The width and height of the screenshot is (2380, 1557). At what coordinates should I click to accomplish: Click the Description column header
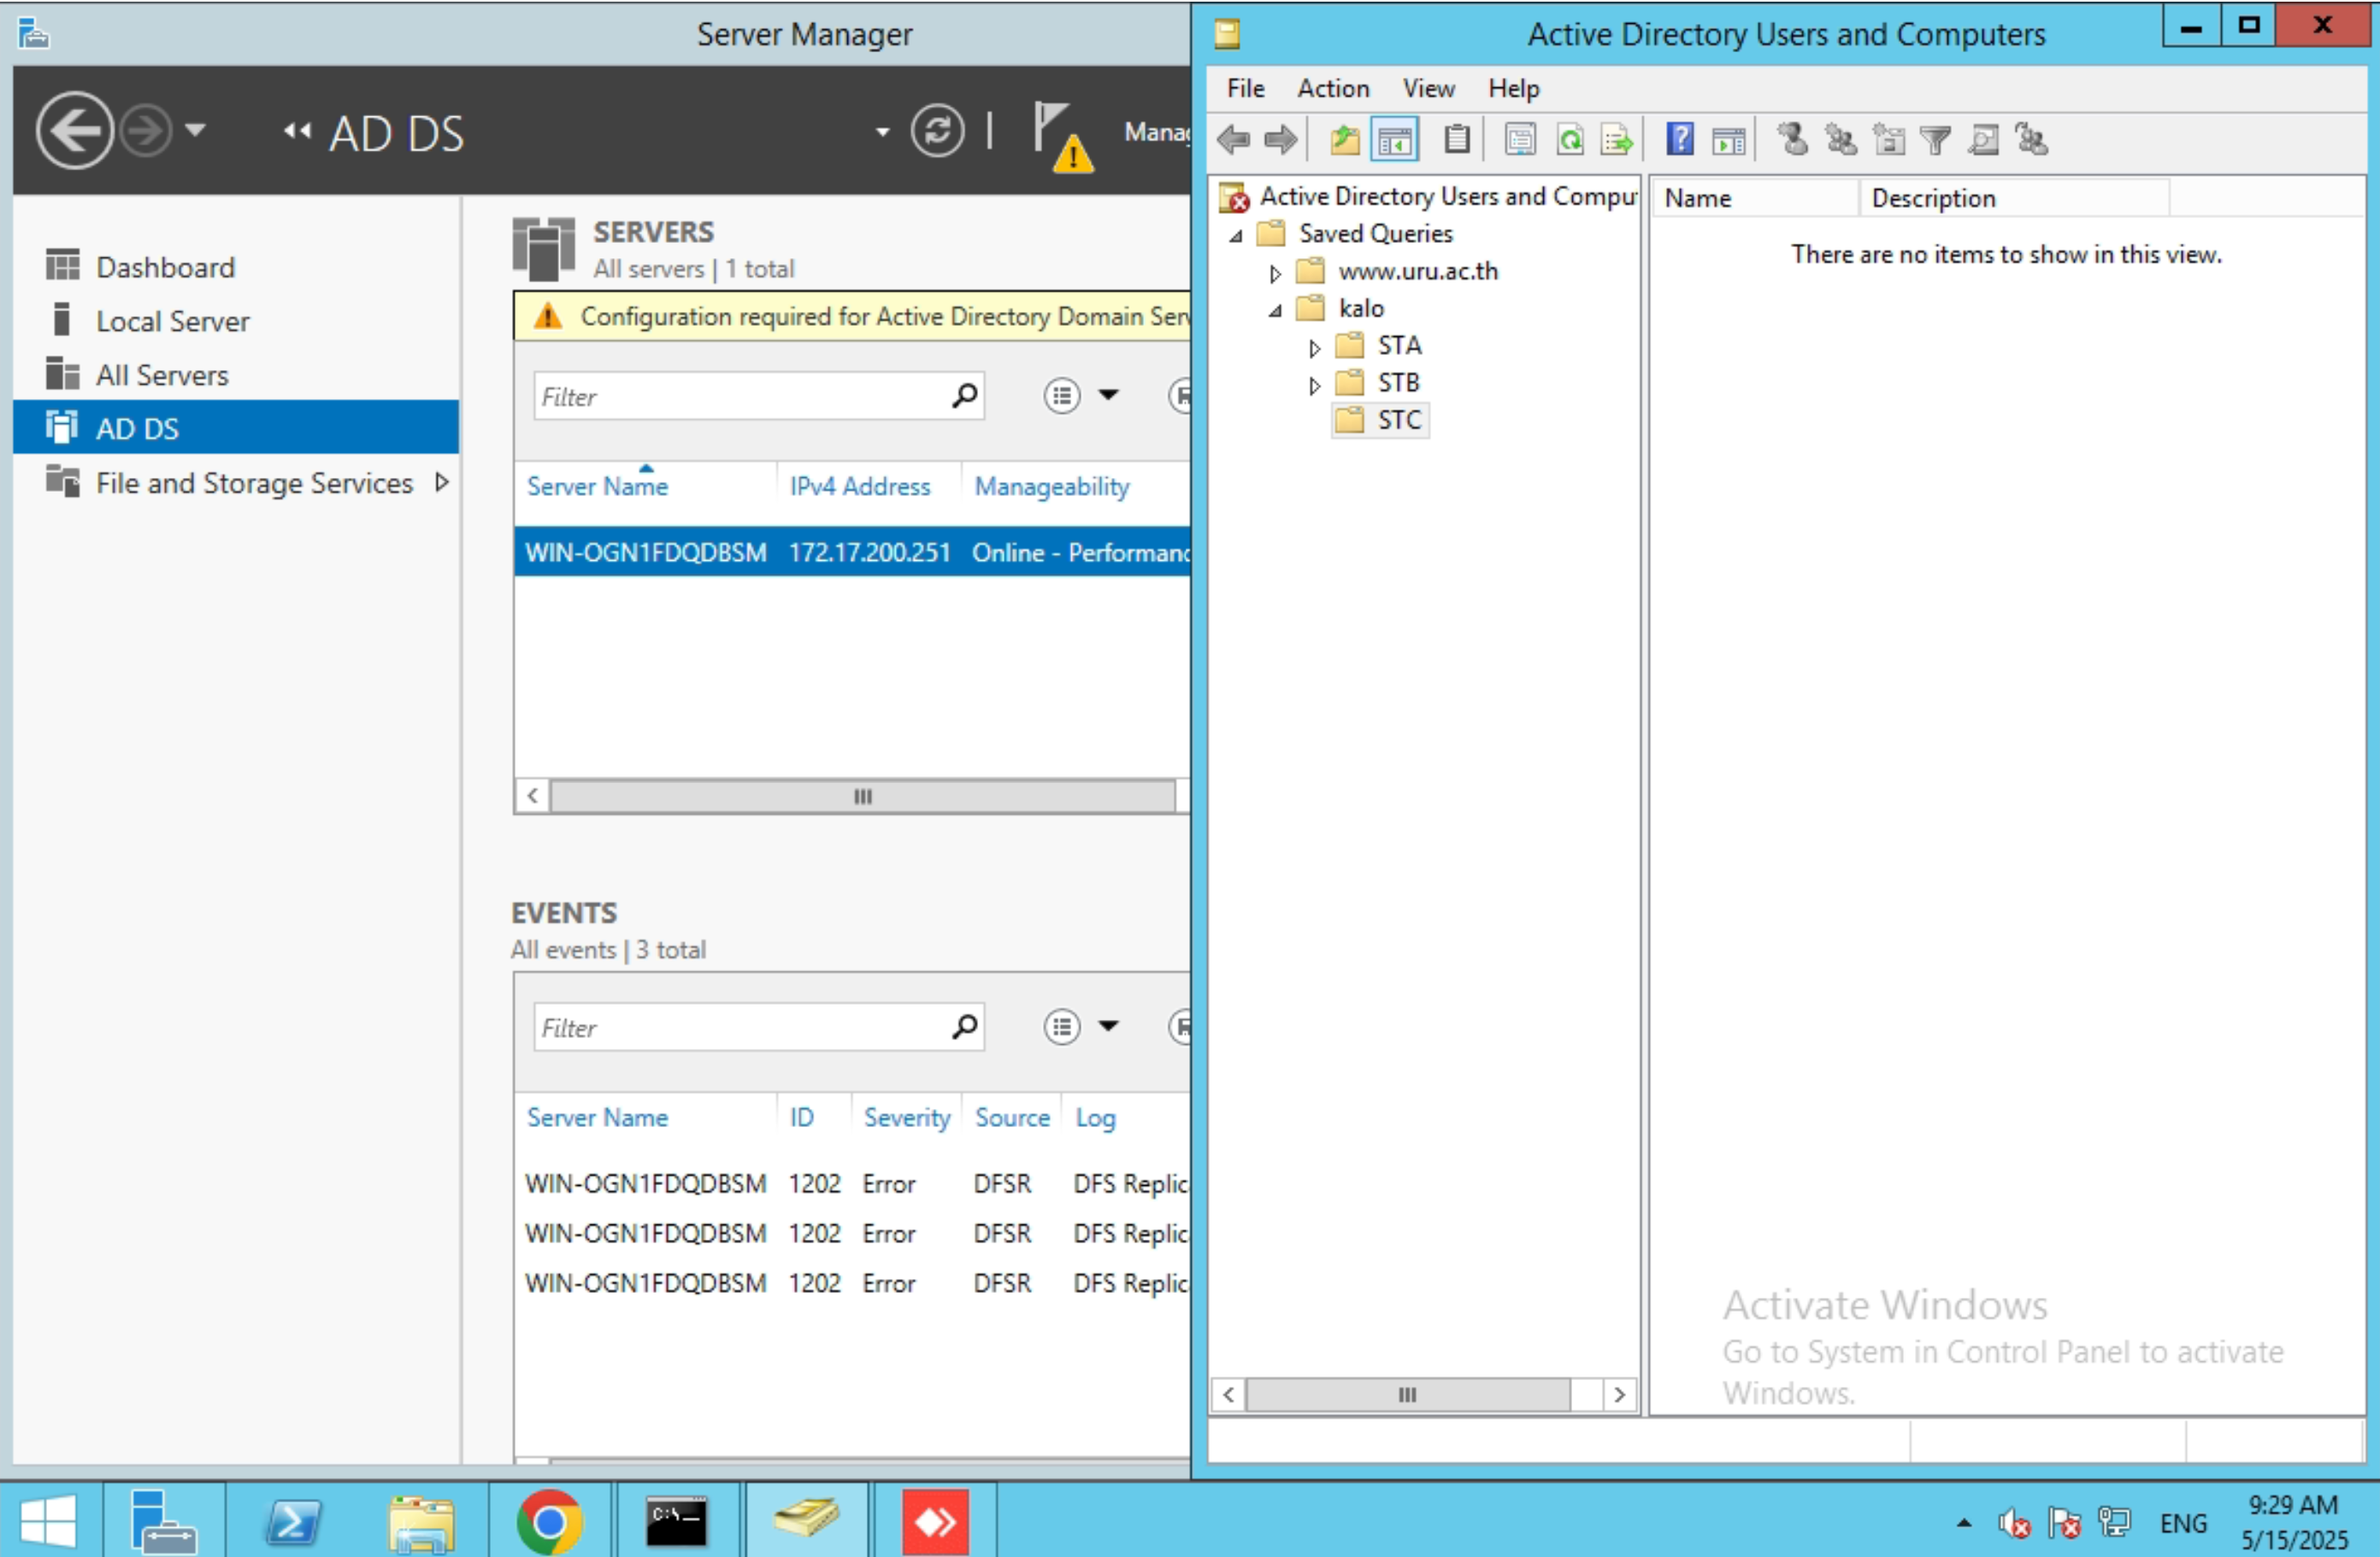tap(2014, 198)
